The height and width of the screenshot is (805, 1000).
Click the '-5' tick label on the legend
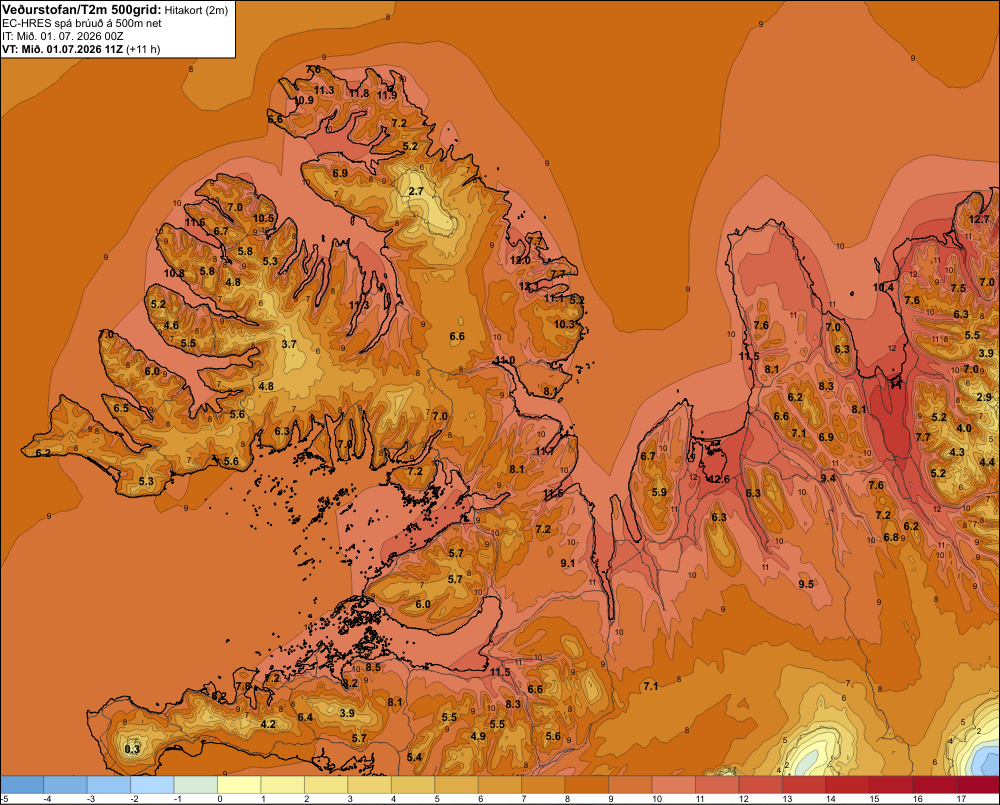pos(5,799)
